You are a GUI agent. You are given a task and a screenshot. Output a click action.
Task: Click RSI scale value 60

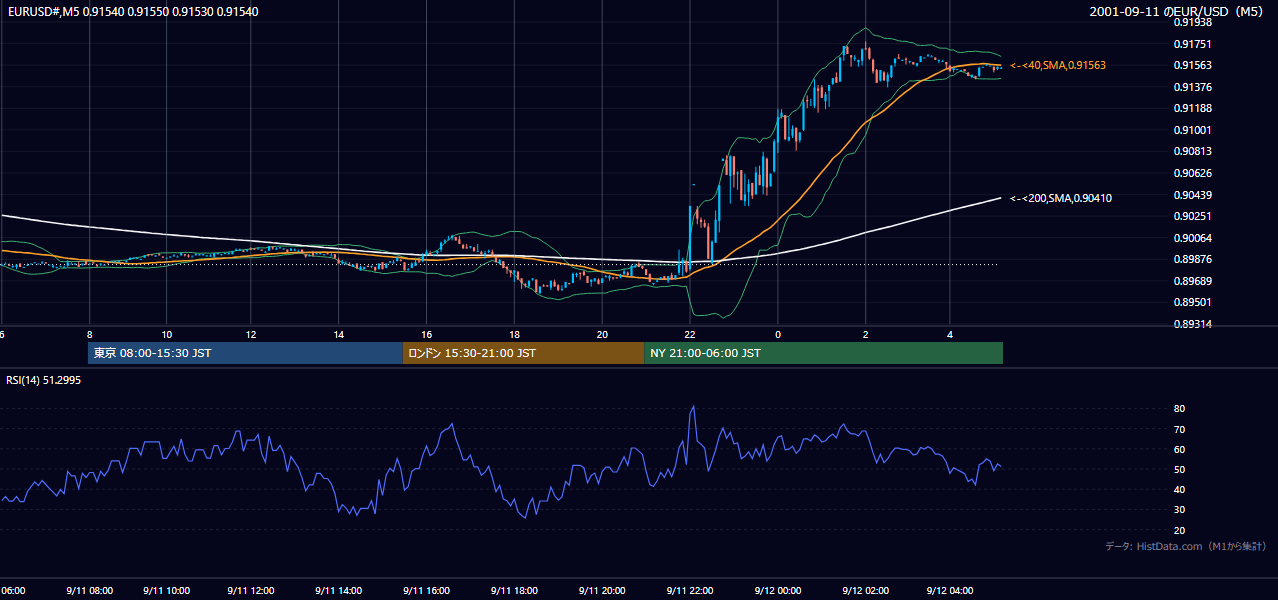1180,449
